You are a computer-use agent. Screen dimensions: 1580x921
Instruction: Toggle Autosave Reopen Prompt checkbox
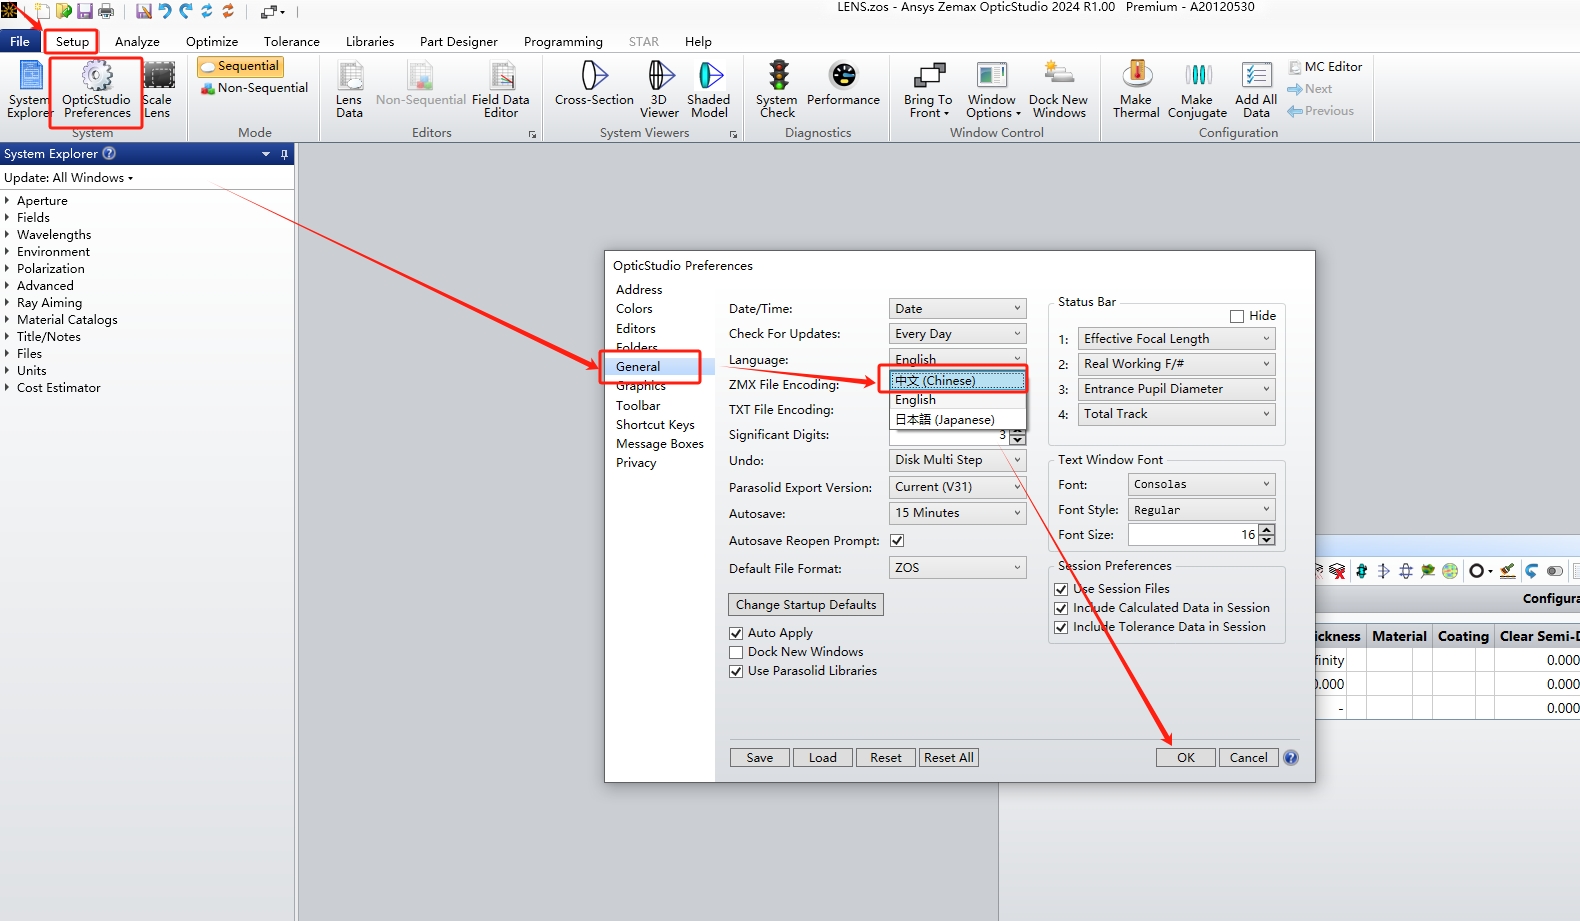(x=897, y=541)
